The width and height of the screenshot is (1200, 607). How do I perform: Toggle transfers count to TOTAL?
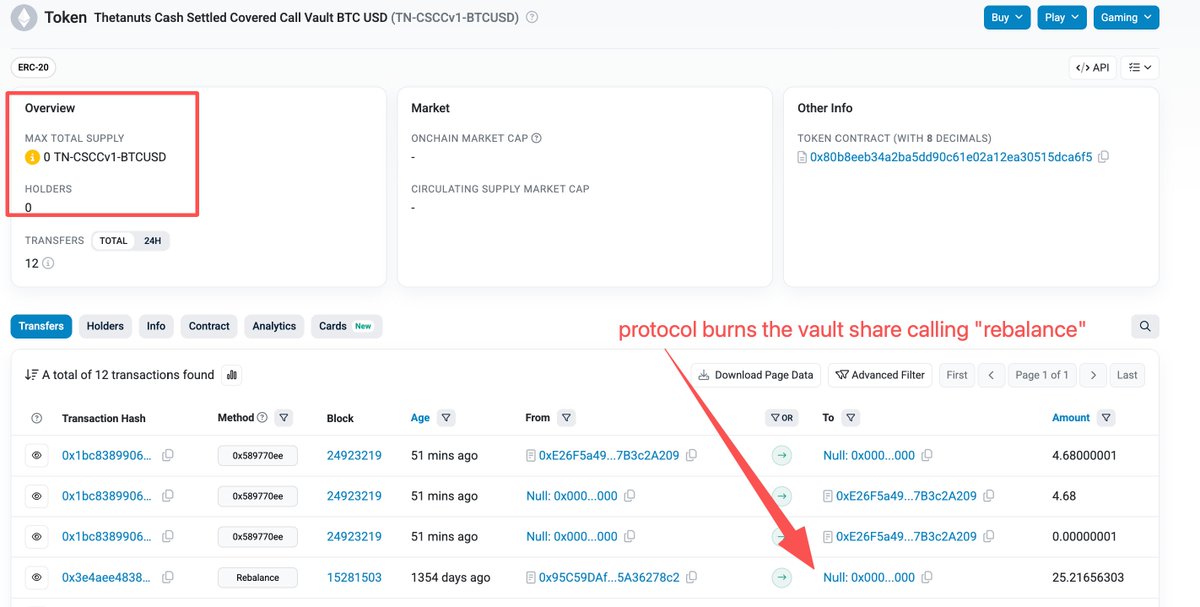pyautogui.click(x=113, y=241)
